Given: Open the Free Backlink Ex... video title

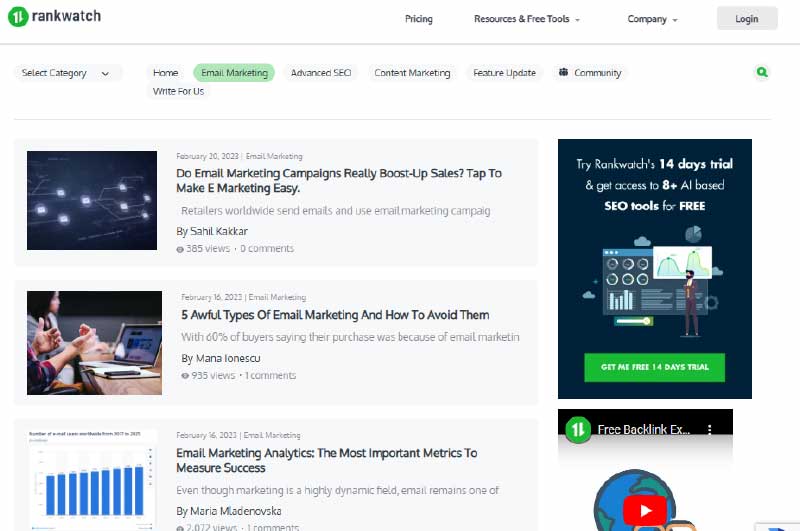Looking at the screenshot, I should (x=644, y=429).
